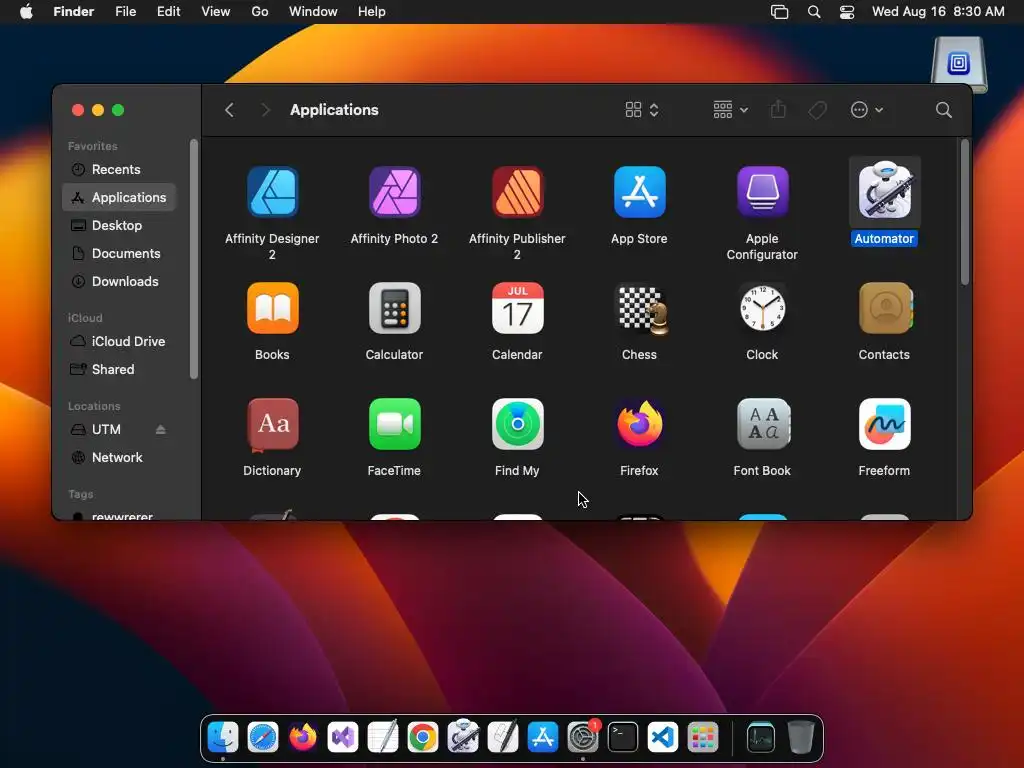This screenshot has height=768, width=1024.
Task: Open the Apple menu
Action: point(26,12)
